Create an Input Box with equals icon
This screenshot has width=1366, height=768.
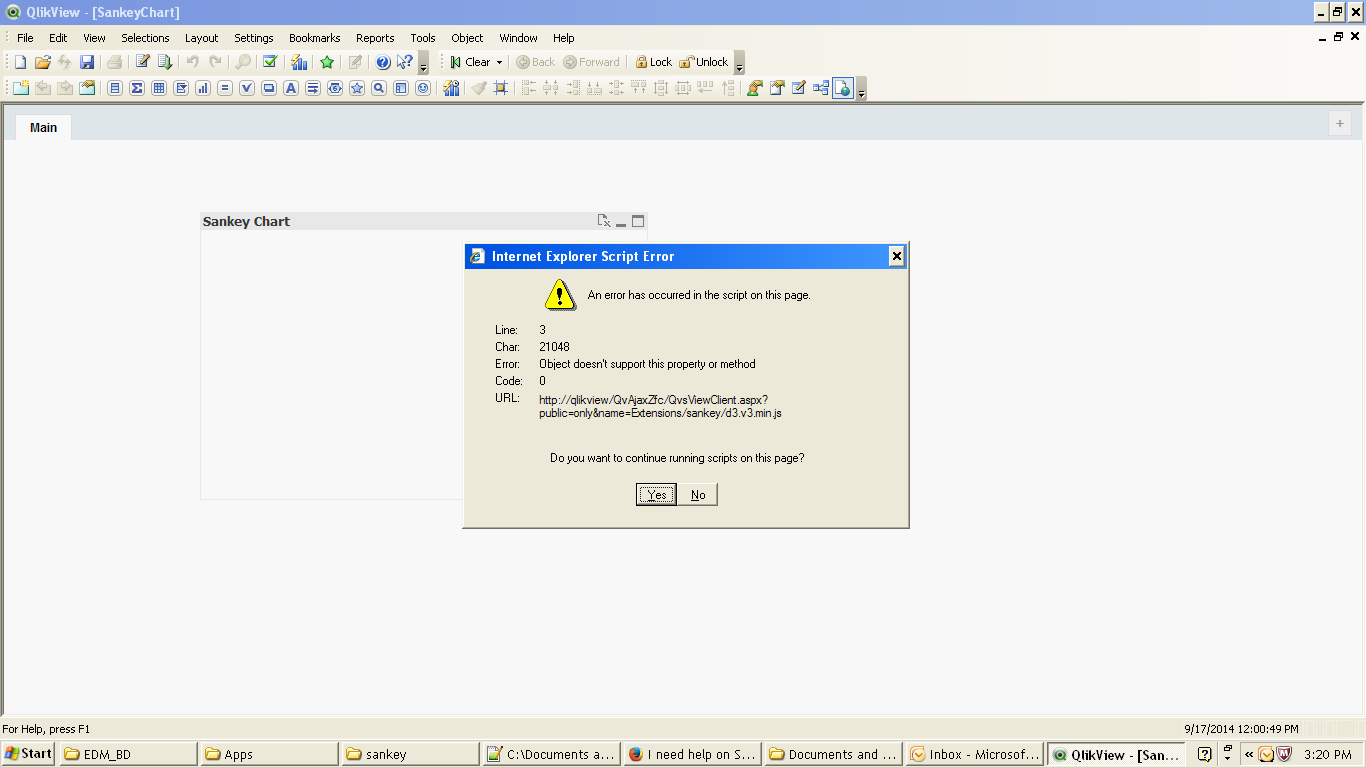coord(225,88)
